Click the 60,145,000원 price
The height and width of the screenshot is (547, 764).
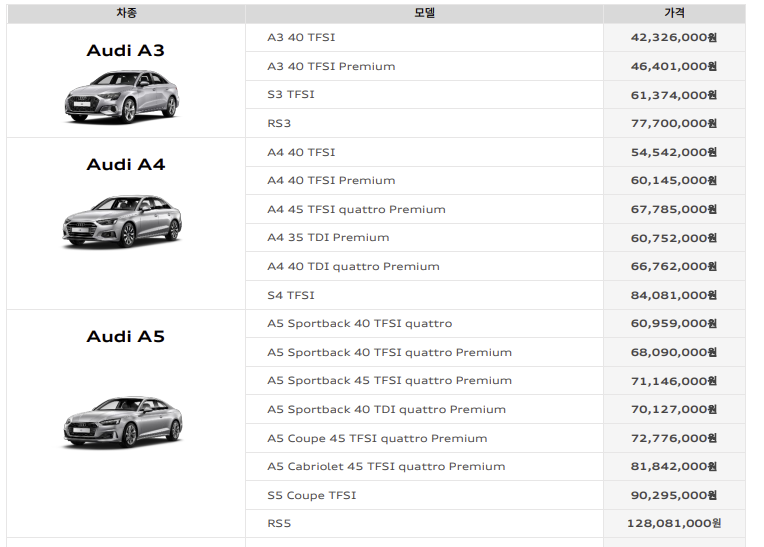[674, 181]
